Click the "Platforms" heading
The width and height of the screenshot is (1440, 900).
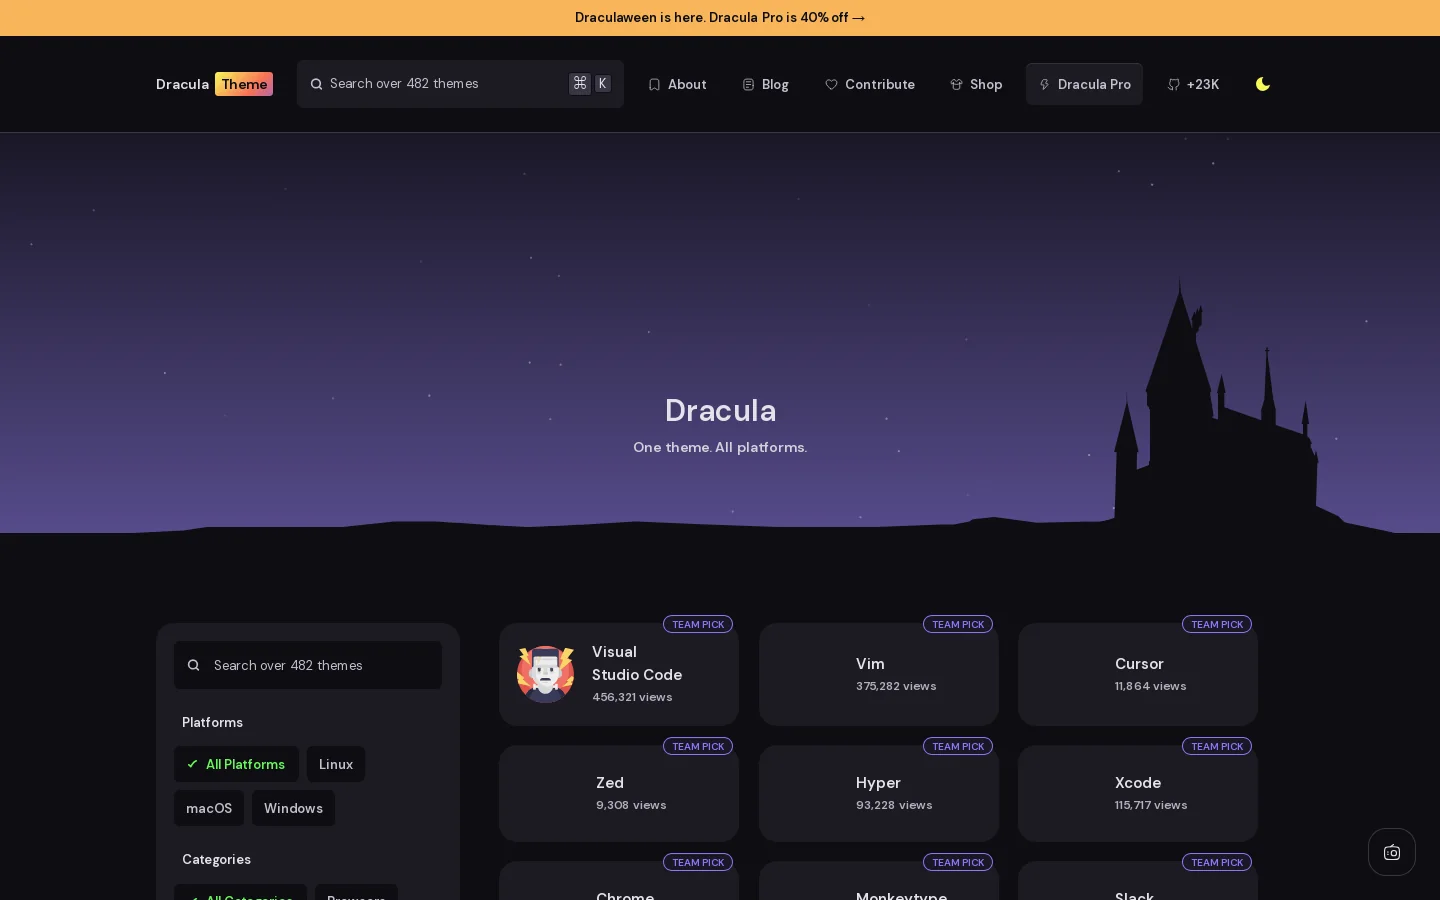[212, 722]
